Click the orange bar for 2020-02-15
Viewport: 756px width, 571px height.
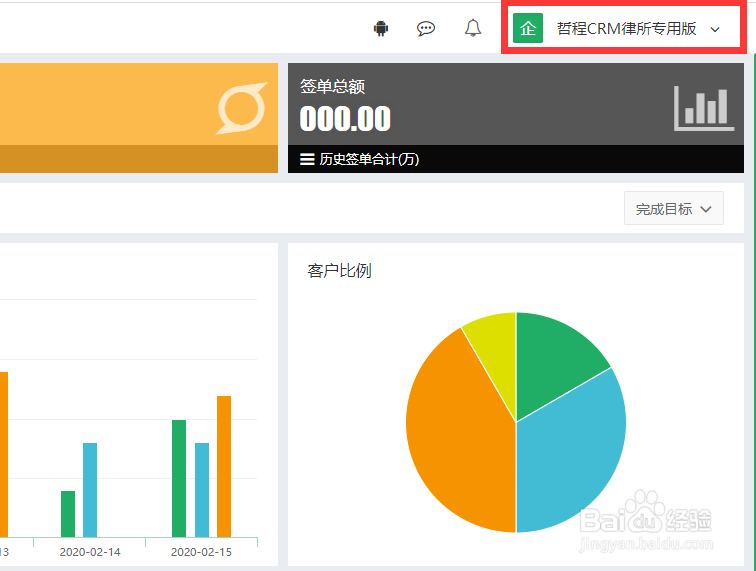[224, 466]
